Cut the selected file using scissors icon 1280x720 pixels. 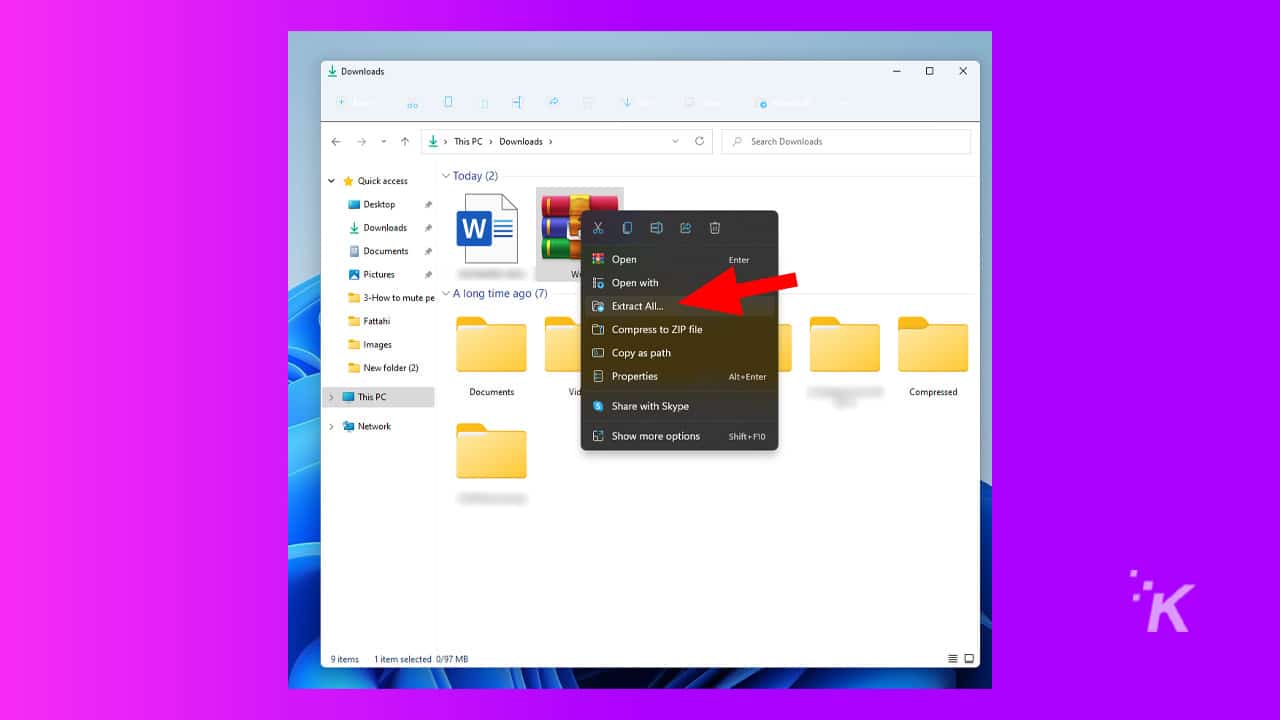[598, 227]
